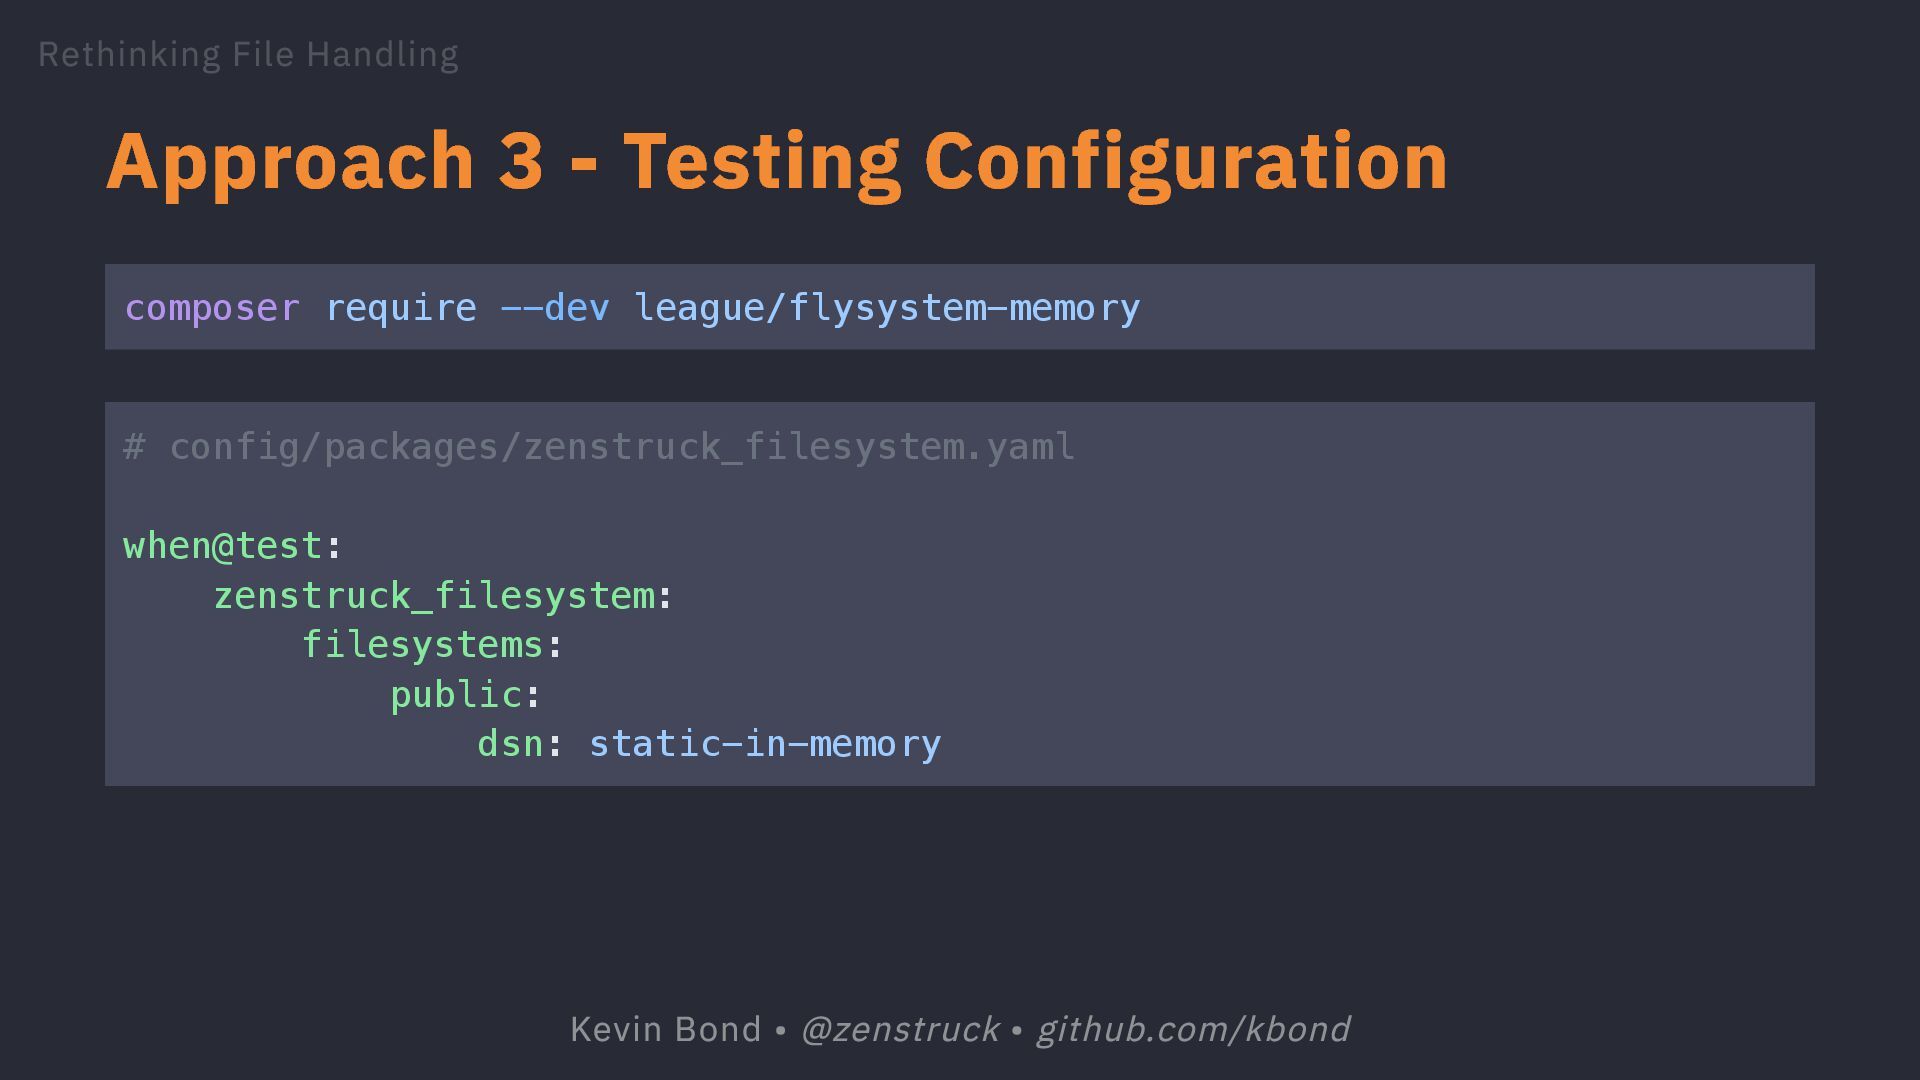
Task: Open the 'github.com/kbond' link
Action: click(1193, 1029)
